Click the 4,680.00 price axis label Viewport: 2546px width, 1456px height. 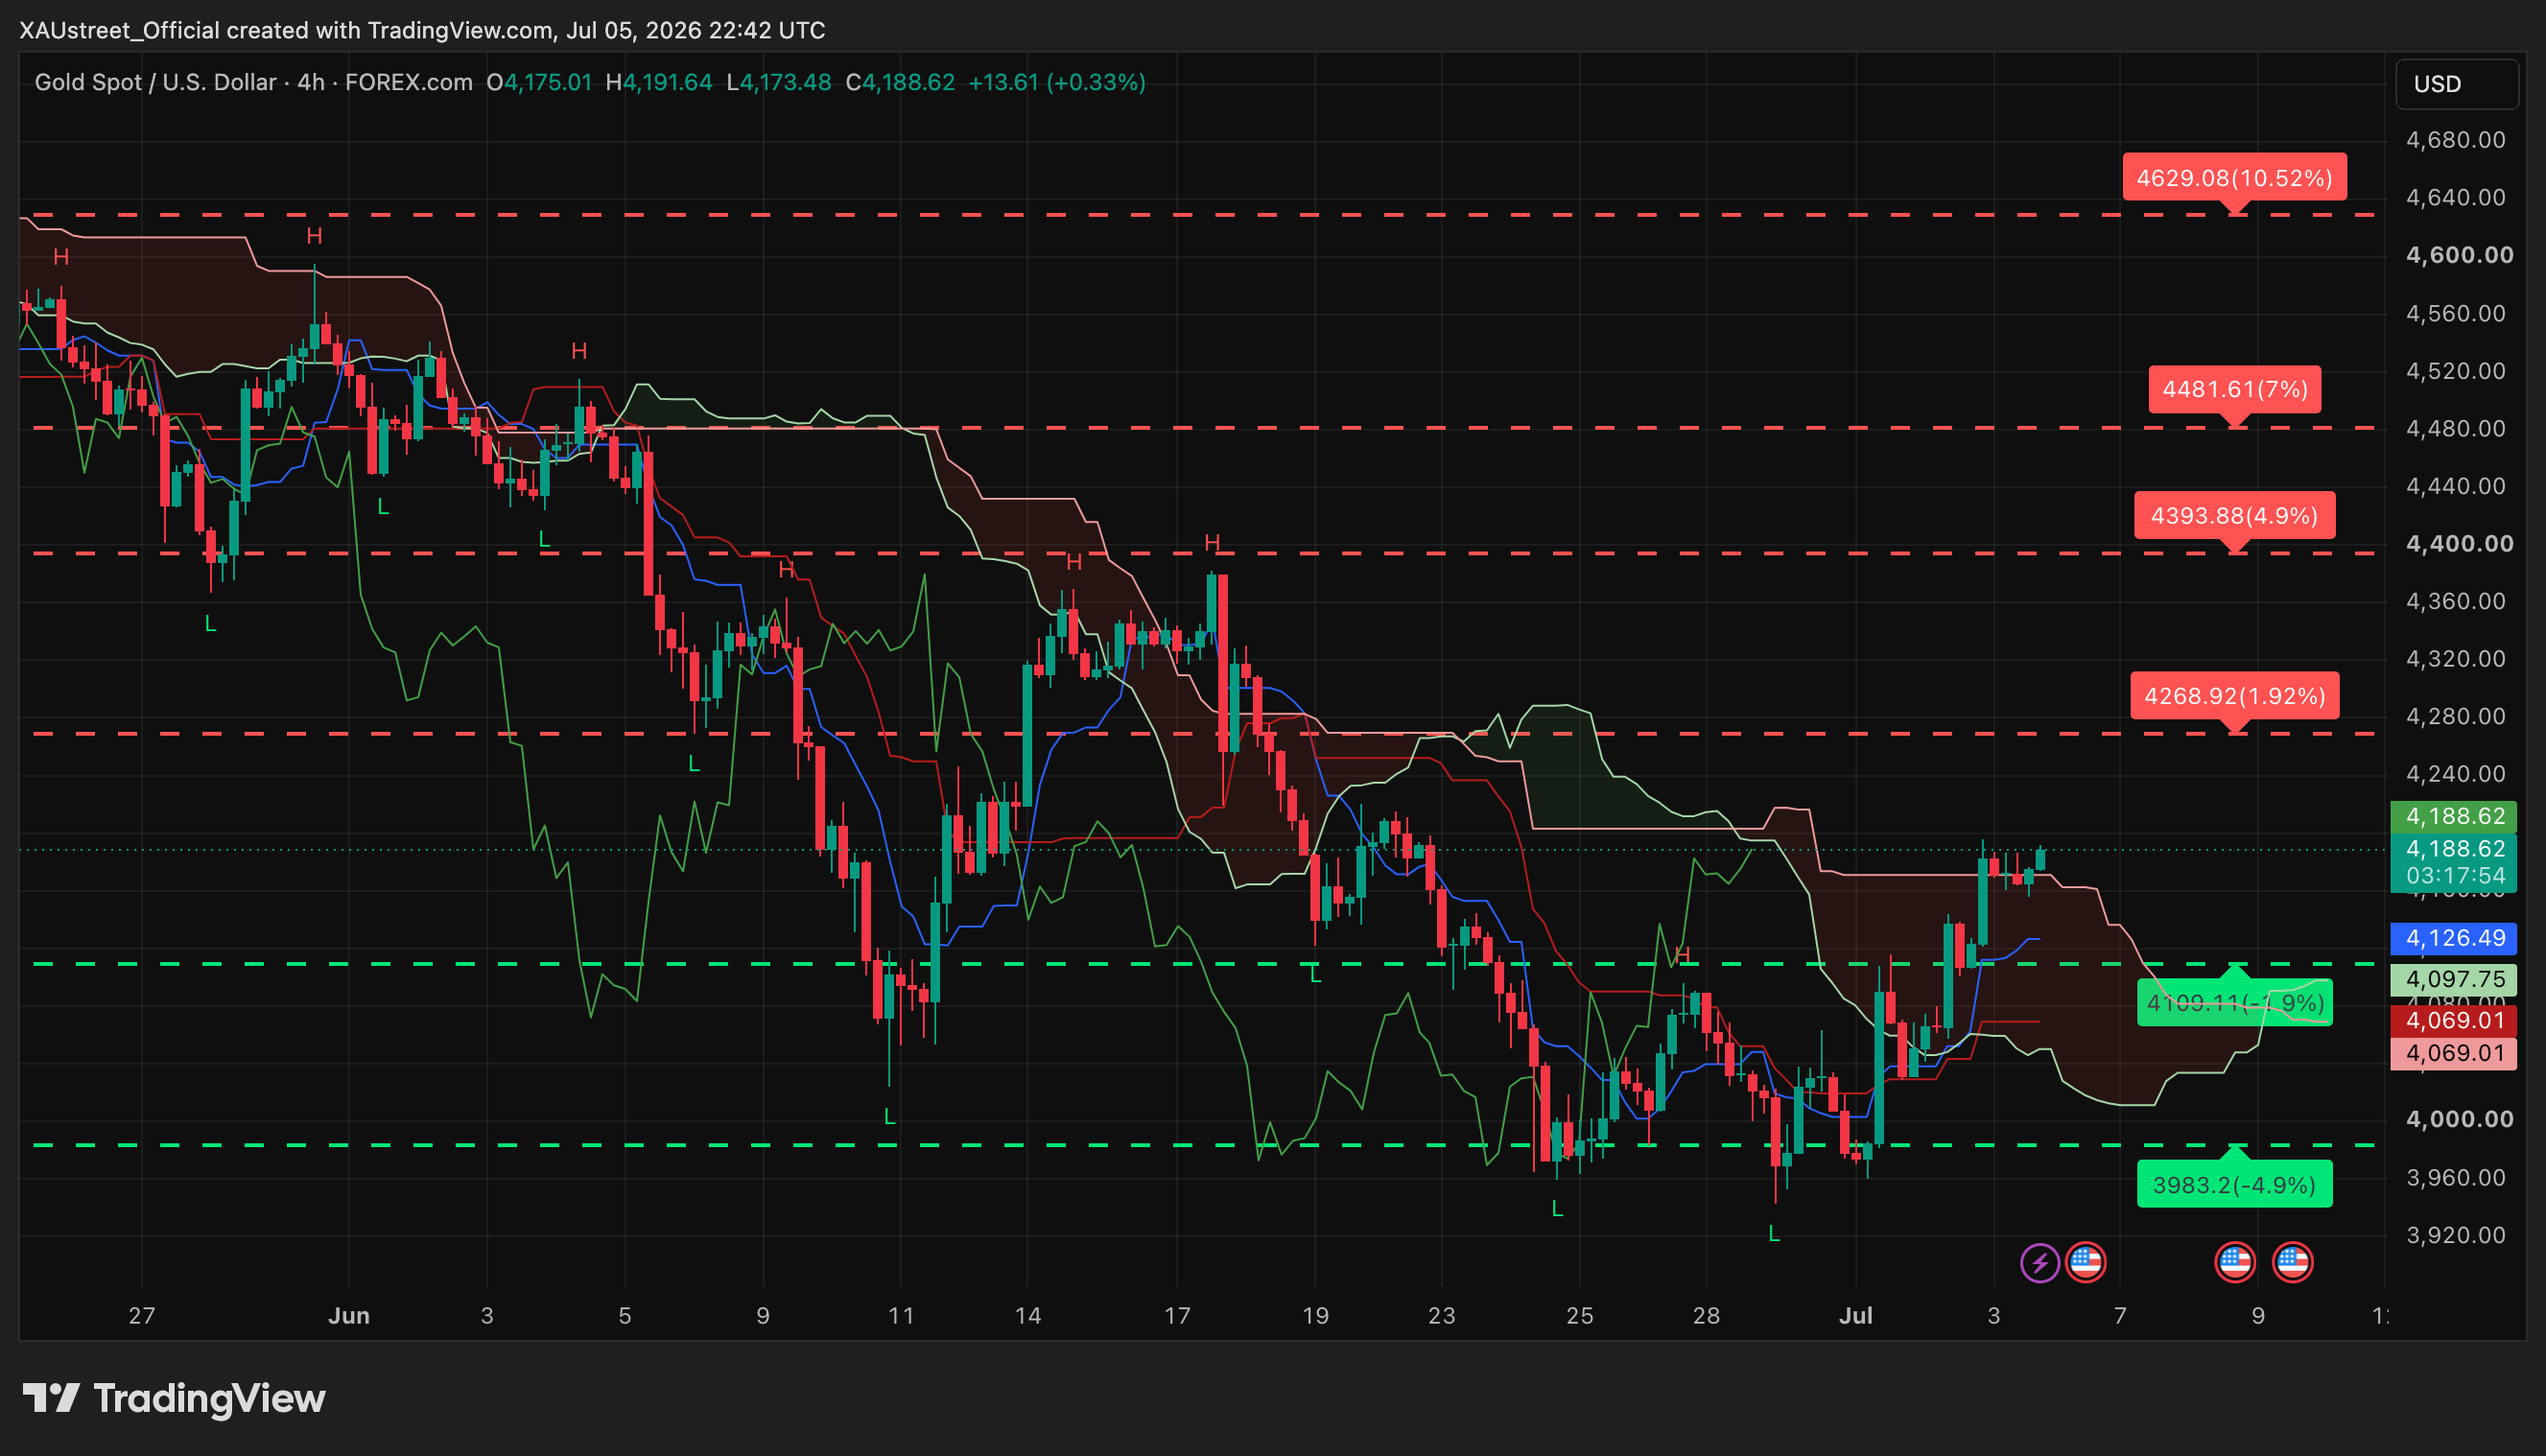[2456, 140]
